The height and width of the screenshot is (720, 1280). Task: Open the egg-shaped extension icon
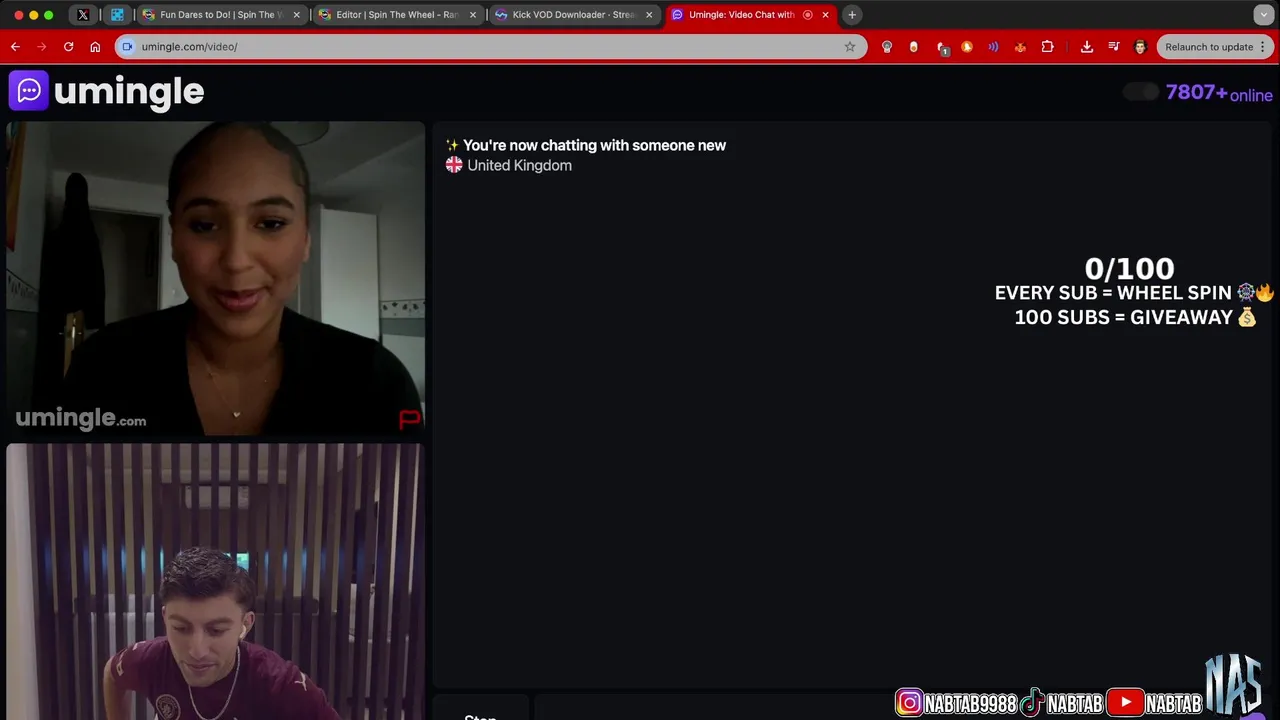pos(913,47)
